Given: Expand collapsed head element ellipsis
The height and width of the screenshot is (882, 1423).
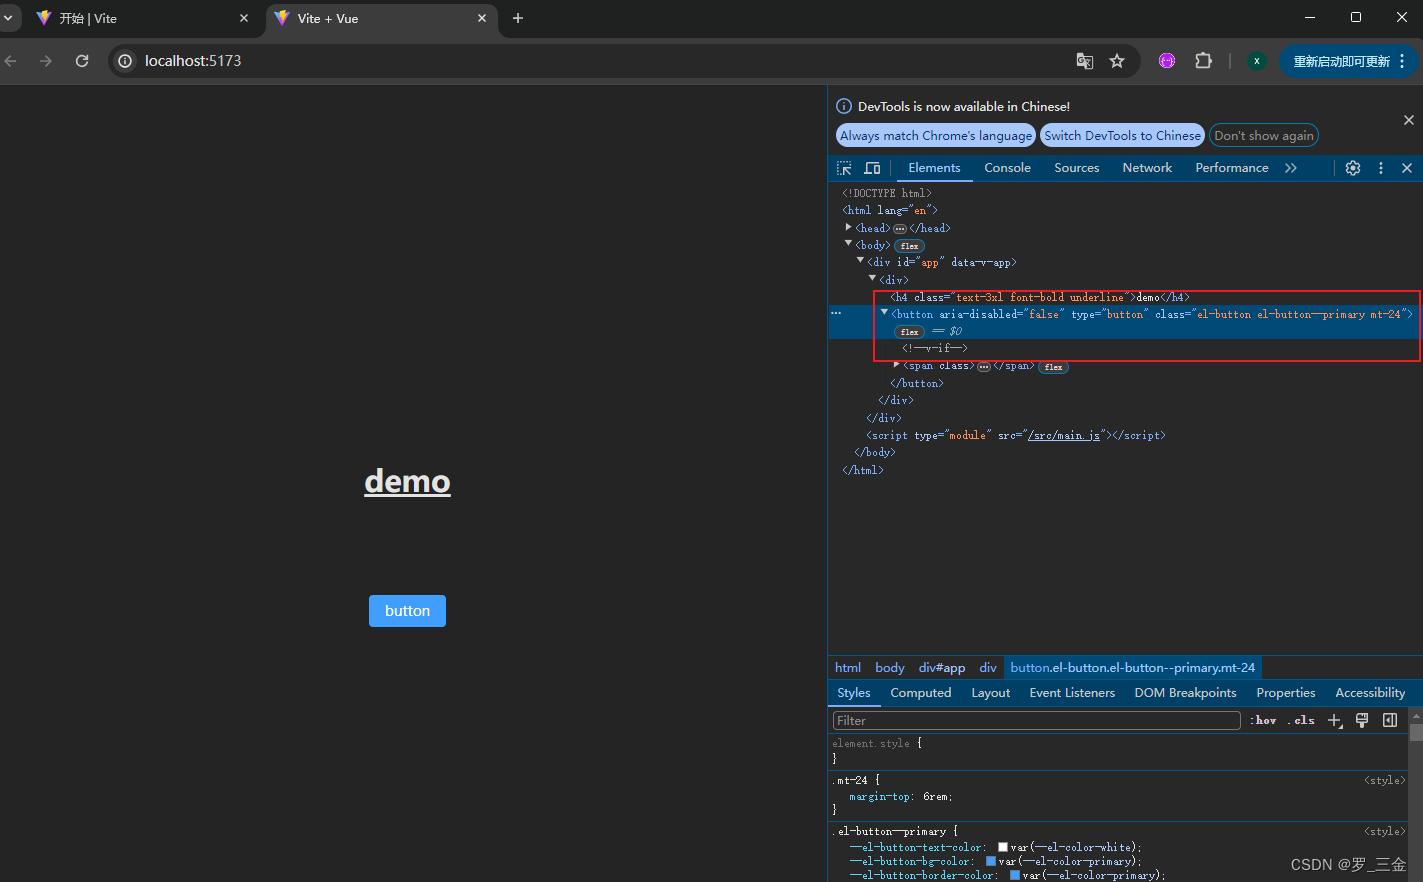Looking at the screenshot, I should click(900, 229).
